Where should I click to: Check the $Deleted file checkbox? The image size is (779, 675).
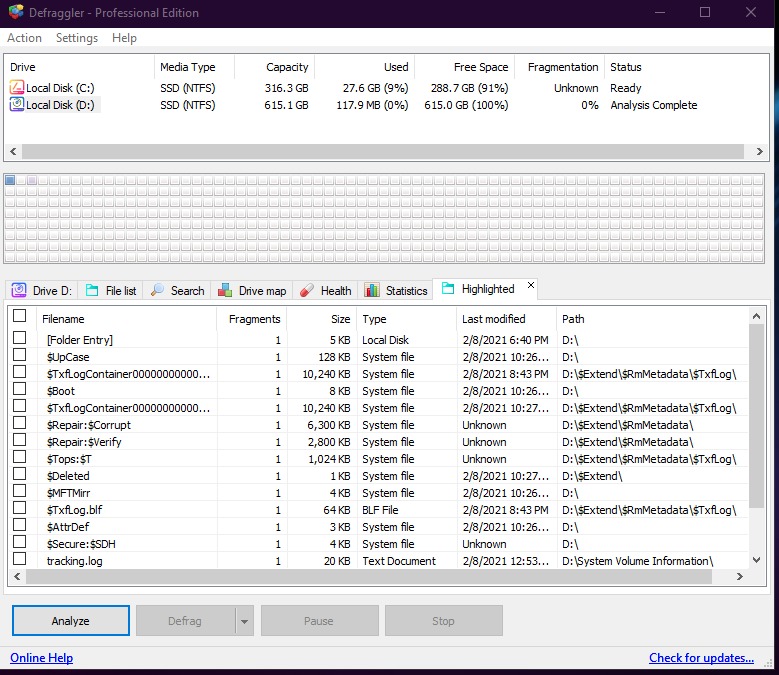(19, 473)
